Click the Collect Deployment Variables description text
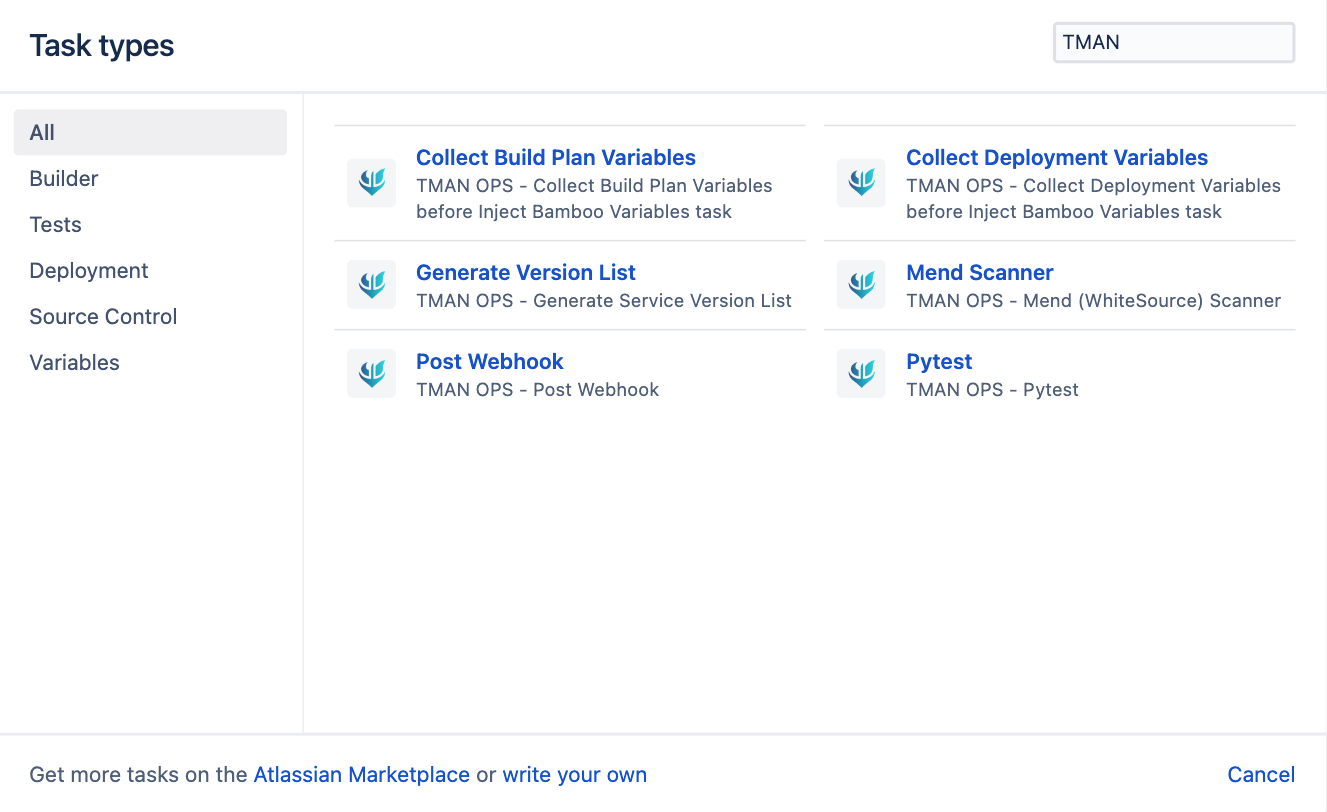 tap(1093, 199)
